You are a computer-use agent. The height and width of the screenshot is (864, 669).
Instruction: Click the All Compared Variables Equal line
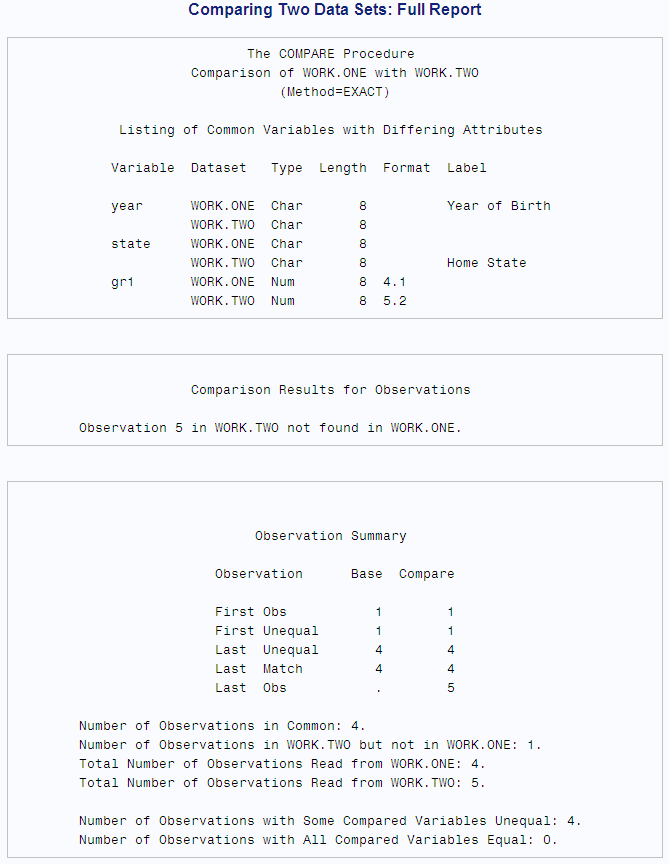[x=331, y=840]
